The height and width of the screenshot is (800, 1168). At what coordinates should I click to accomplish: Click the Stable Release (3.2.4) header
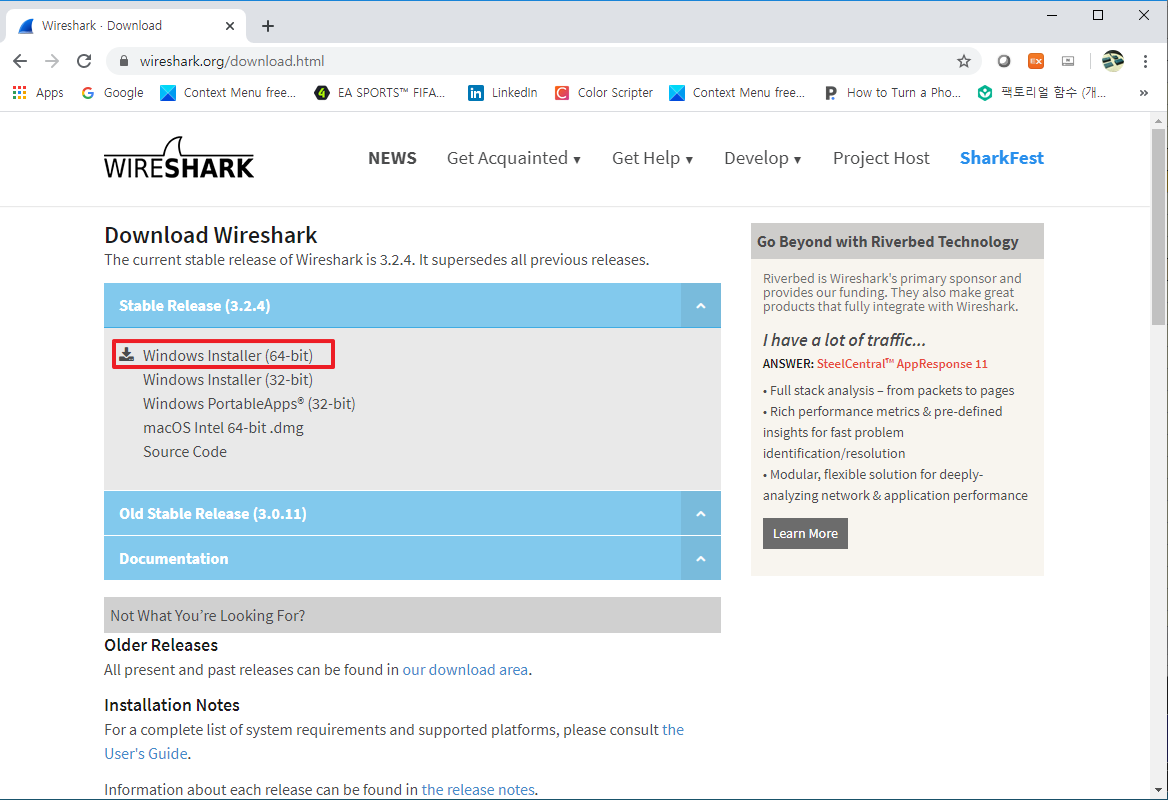pos(412,305)
